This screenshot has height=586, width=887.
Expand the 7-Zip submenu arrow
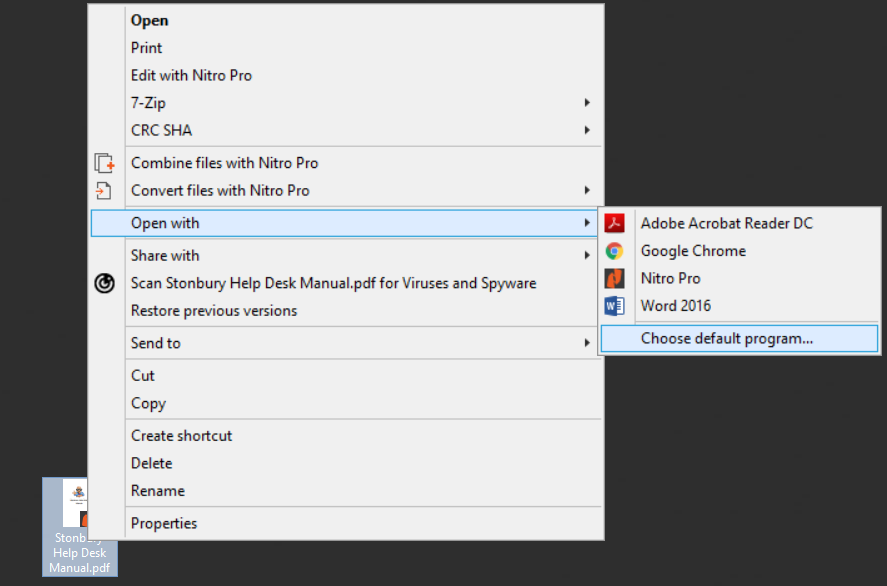(x=587, y=102)
